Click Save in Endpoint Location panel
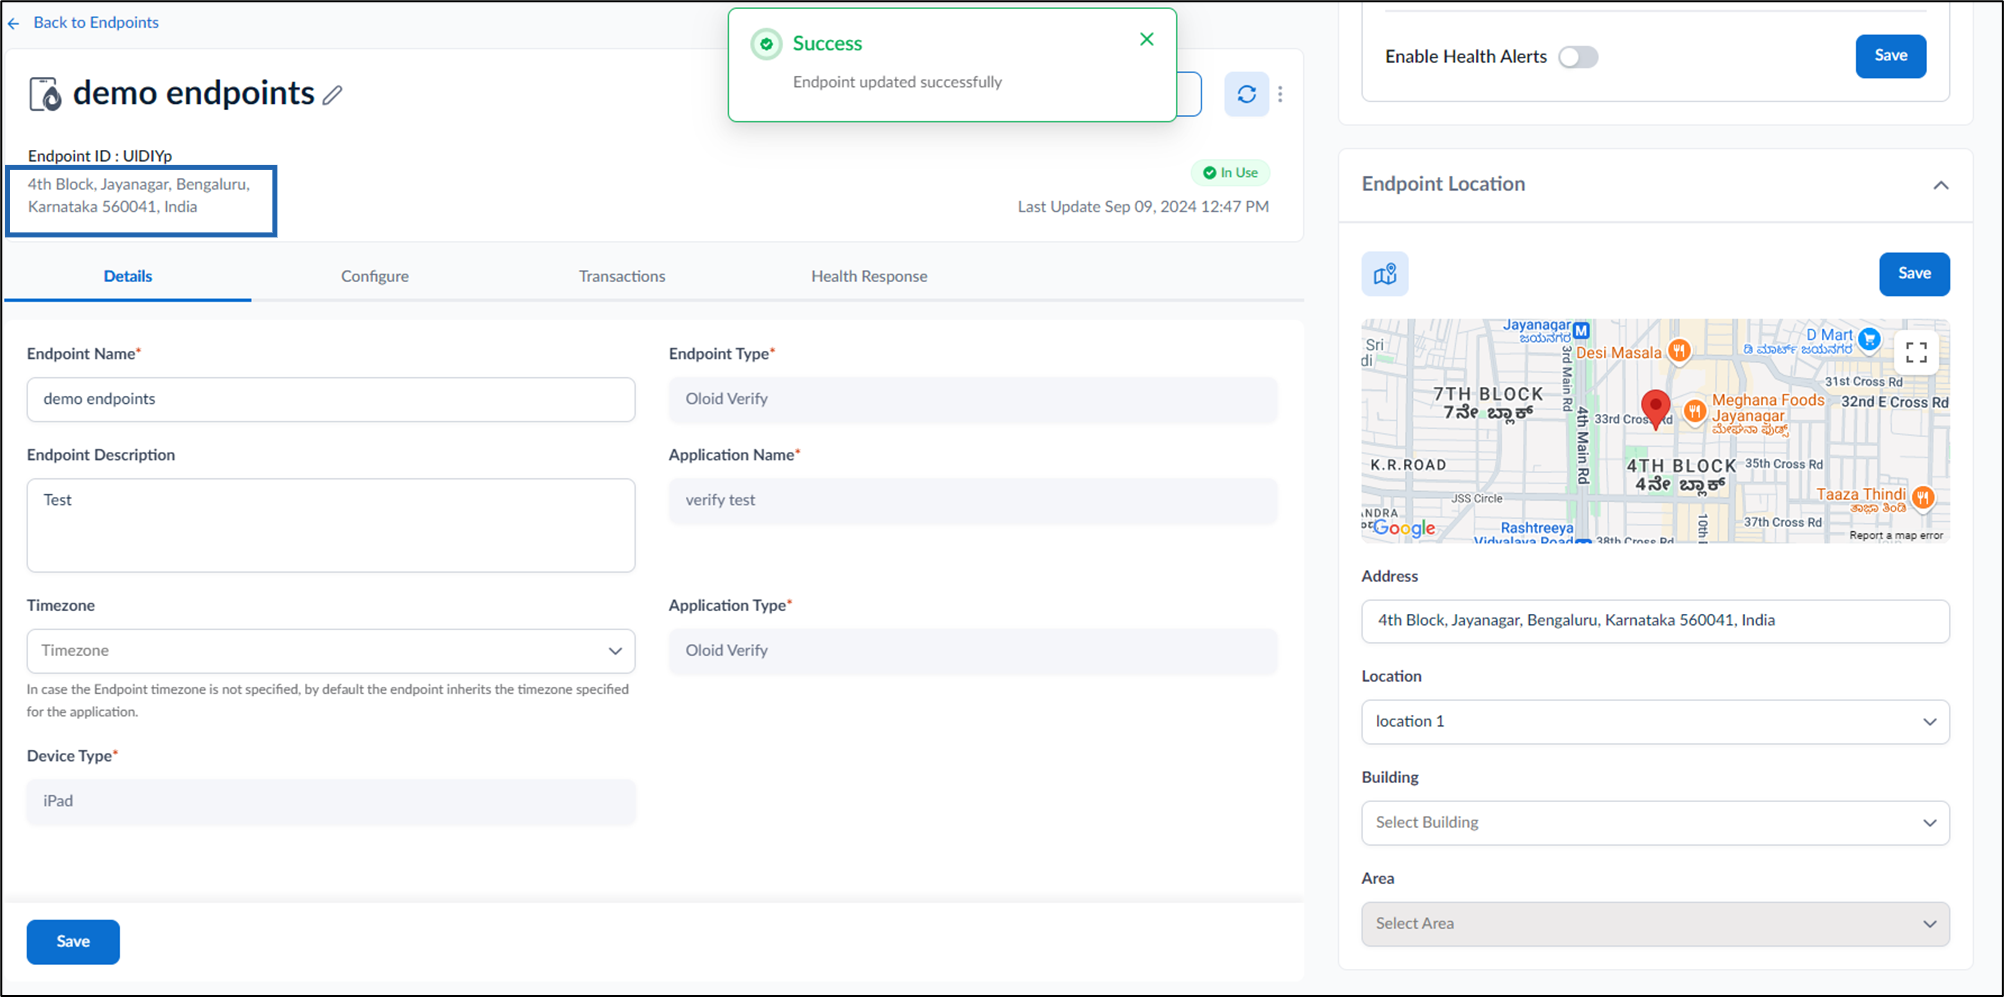 click(x=1914, y=274)
